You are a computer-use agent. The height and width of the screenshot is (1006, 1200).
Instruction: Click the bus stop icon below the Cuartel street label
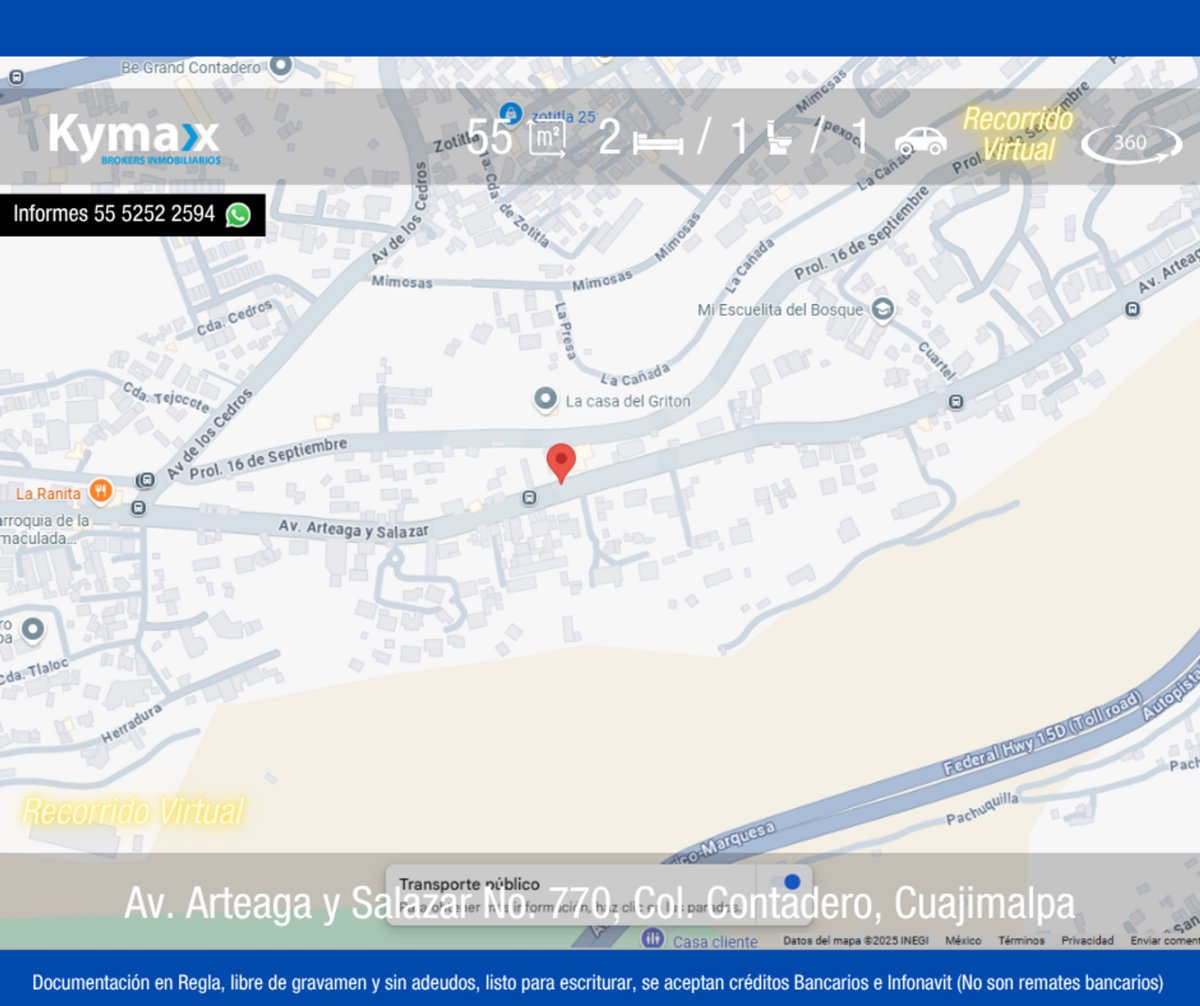click(956, 402)
